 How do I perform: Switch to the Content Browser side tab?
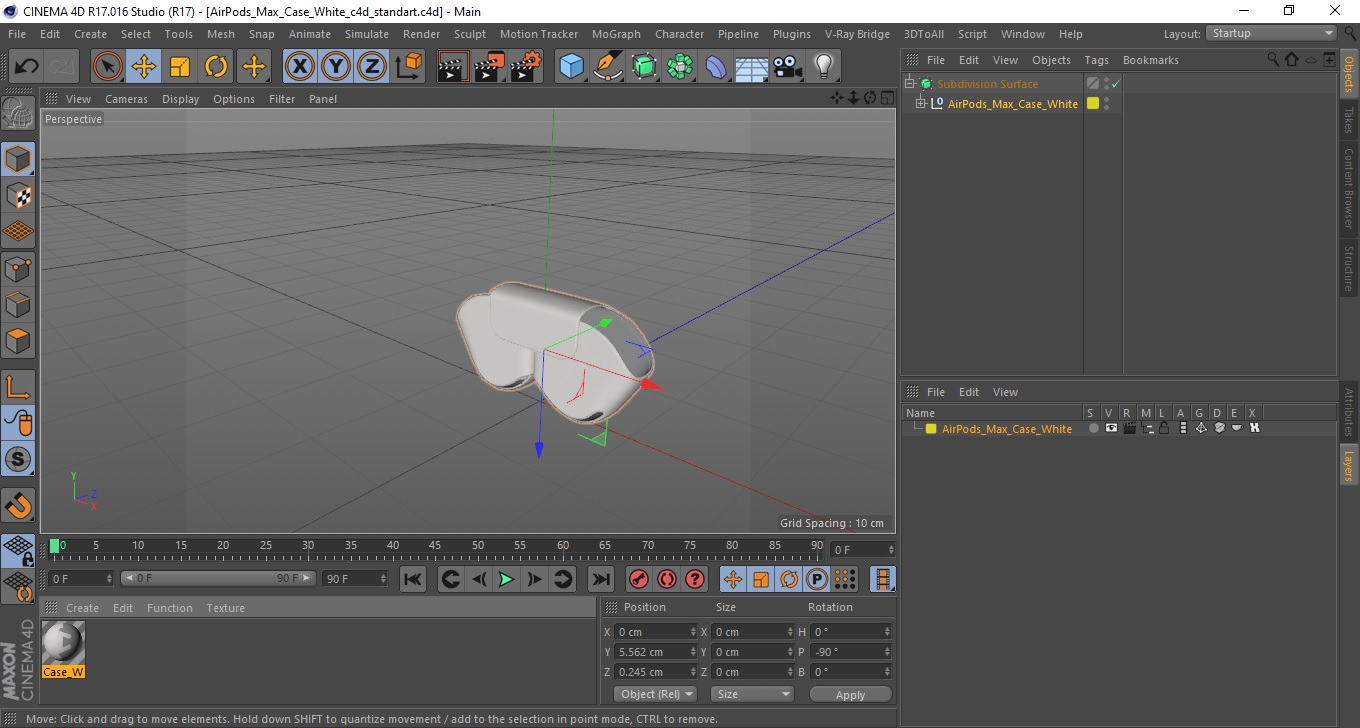click(x=1349, y=188)
